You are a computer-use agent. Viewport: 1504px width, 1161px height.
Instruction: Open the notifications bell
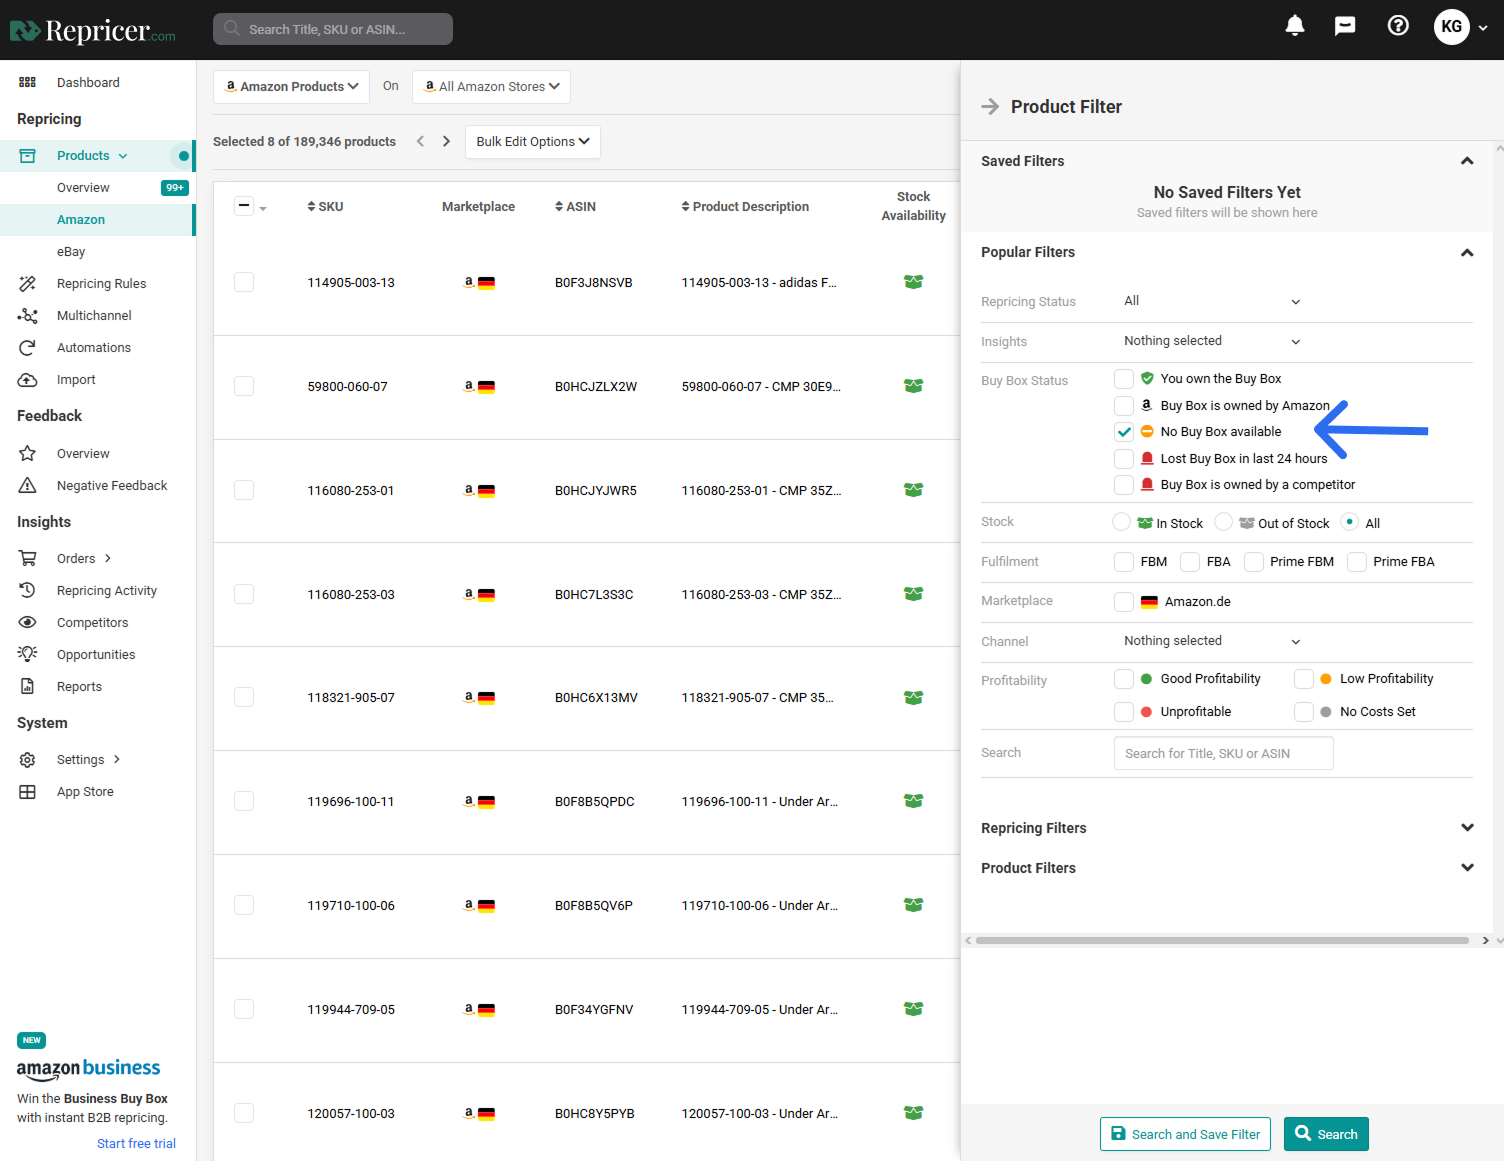(1295, 25)
